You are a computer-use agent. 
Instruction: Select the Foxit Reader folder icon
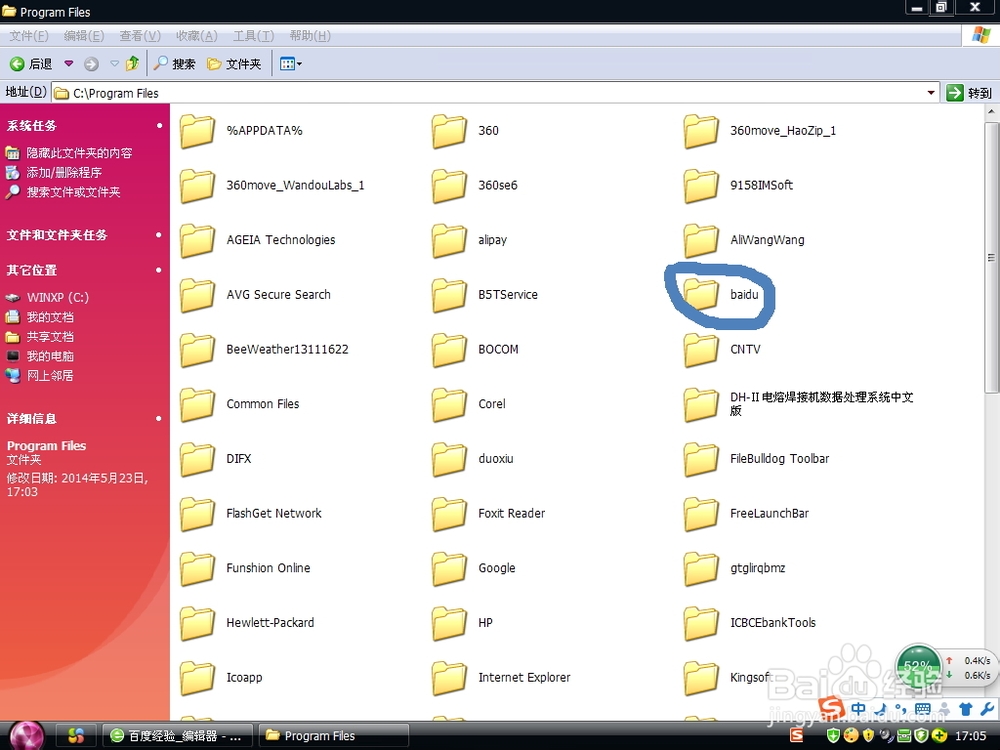tap(449, 514)
